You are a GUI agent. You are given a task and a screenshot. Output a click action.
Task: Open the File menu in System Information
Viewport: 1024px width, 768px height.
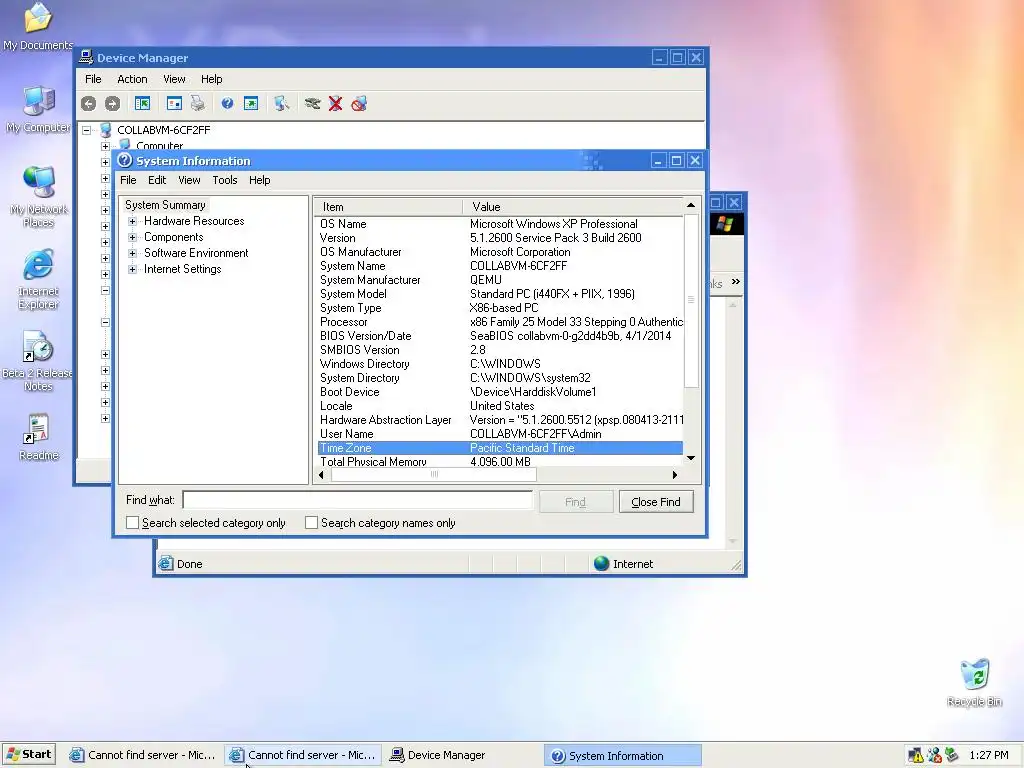point(128,180)
